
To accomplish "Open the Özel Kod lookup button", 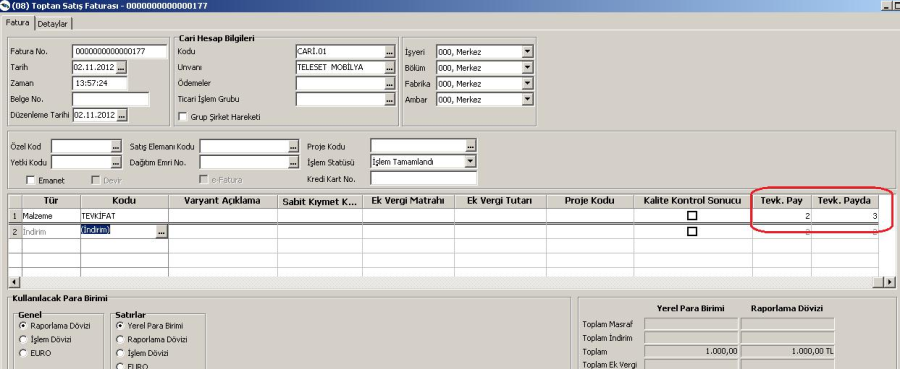I will click(116, 146).
